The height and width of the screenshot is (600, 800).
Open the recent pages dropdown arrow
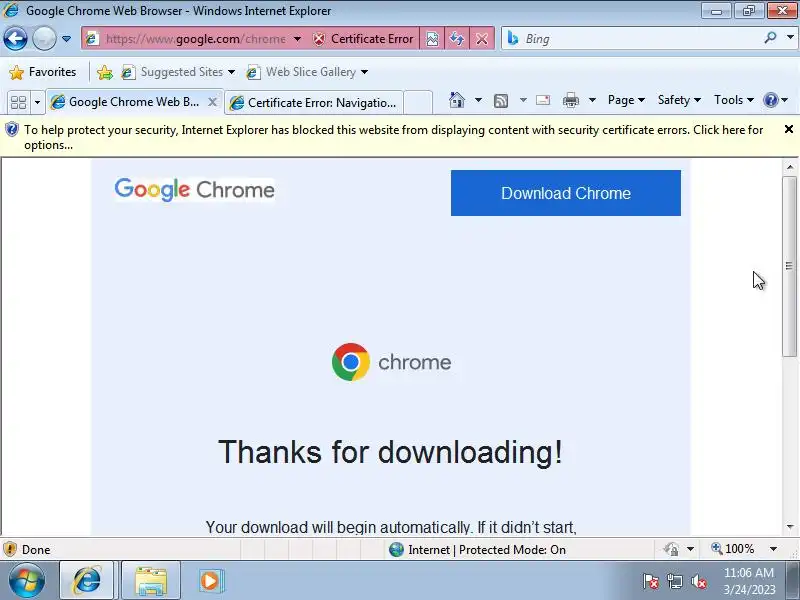click(66, 39)
